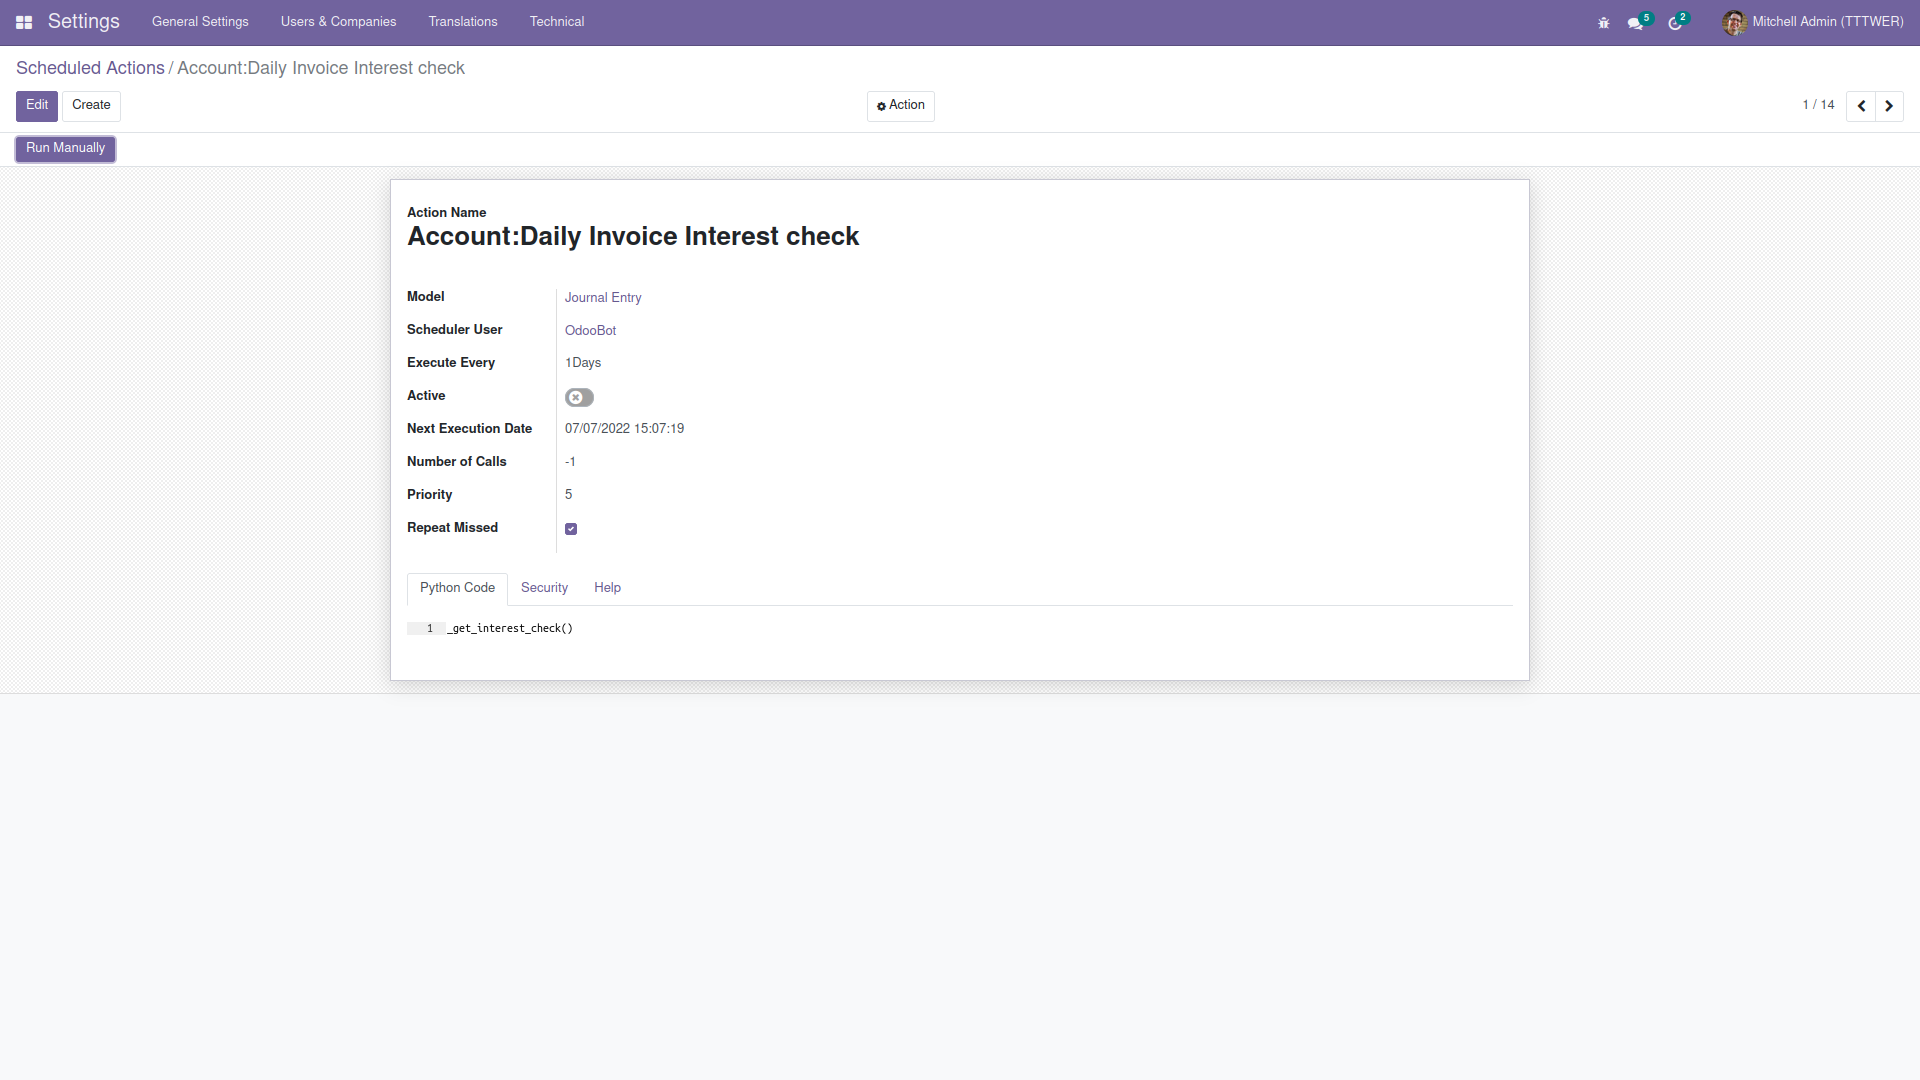
Task: Switch to the Security tab
Action: 544,588
